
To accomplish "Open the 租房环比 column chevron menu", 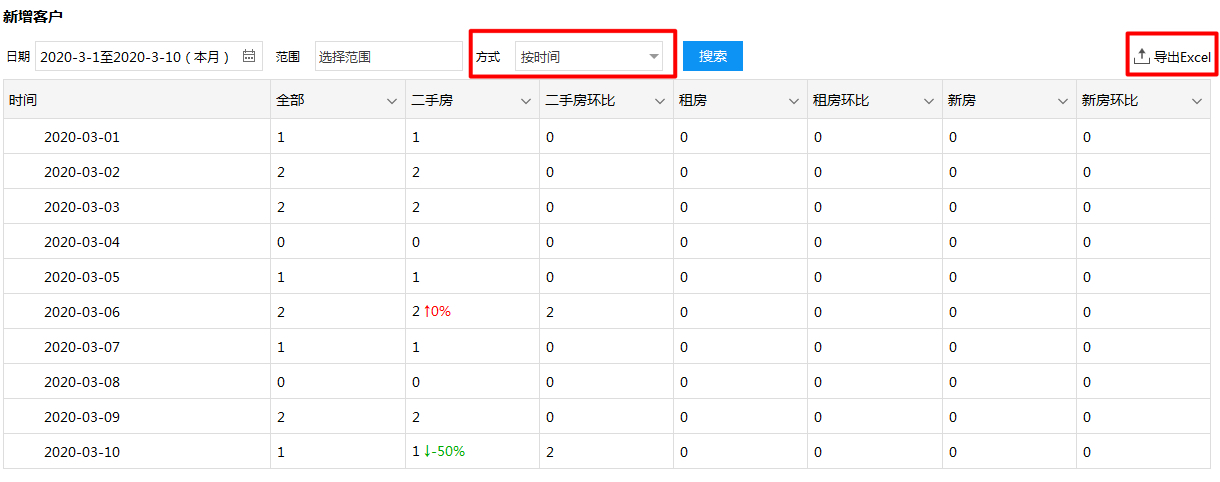I will [929, 101].
